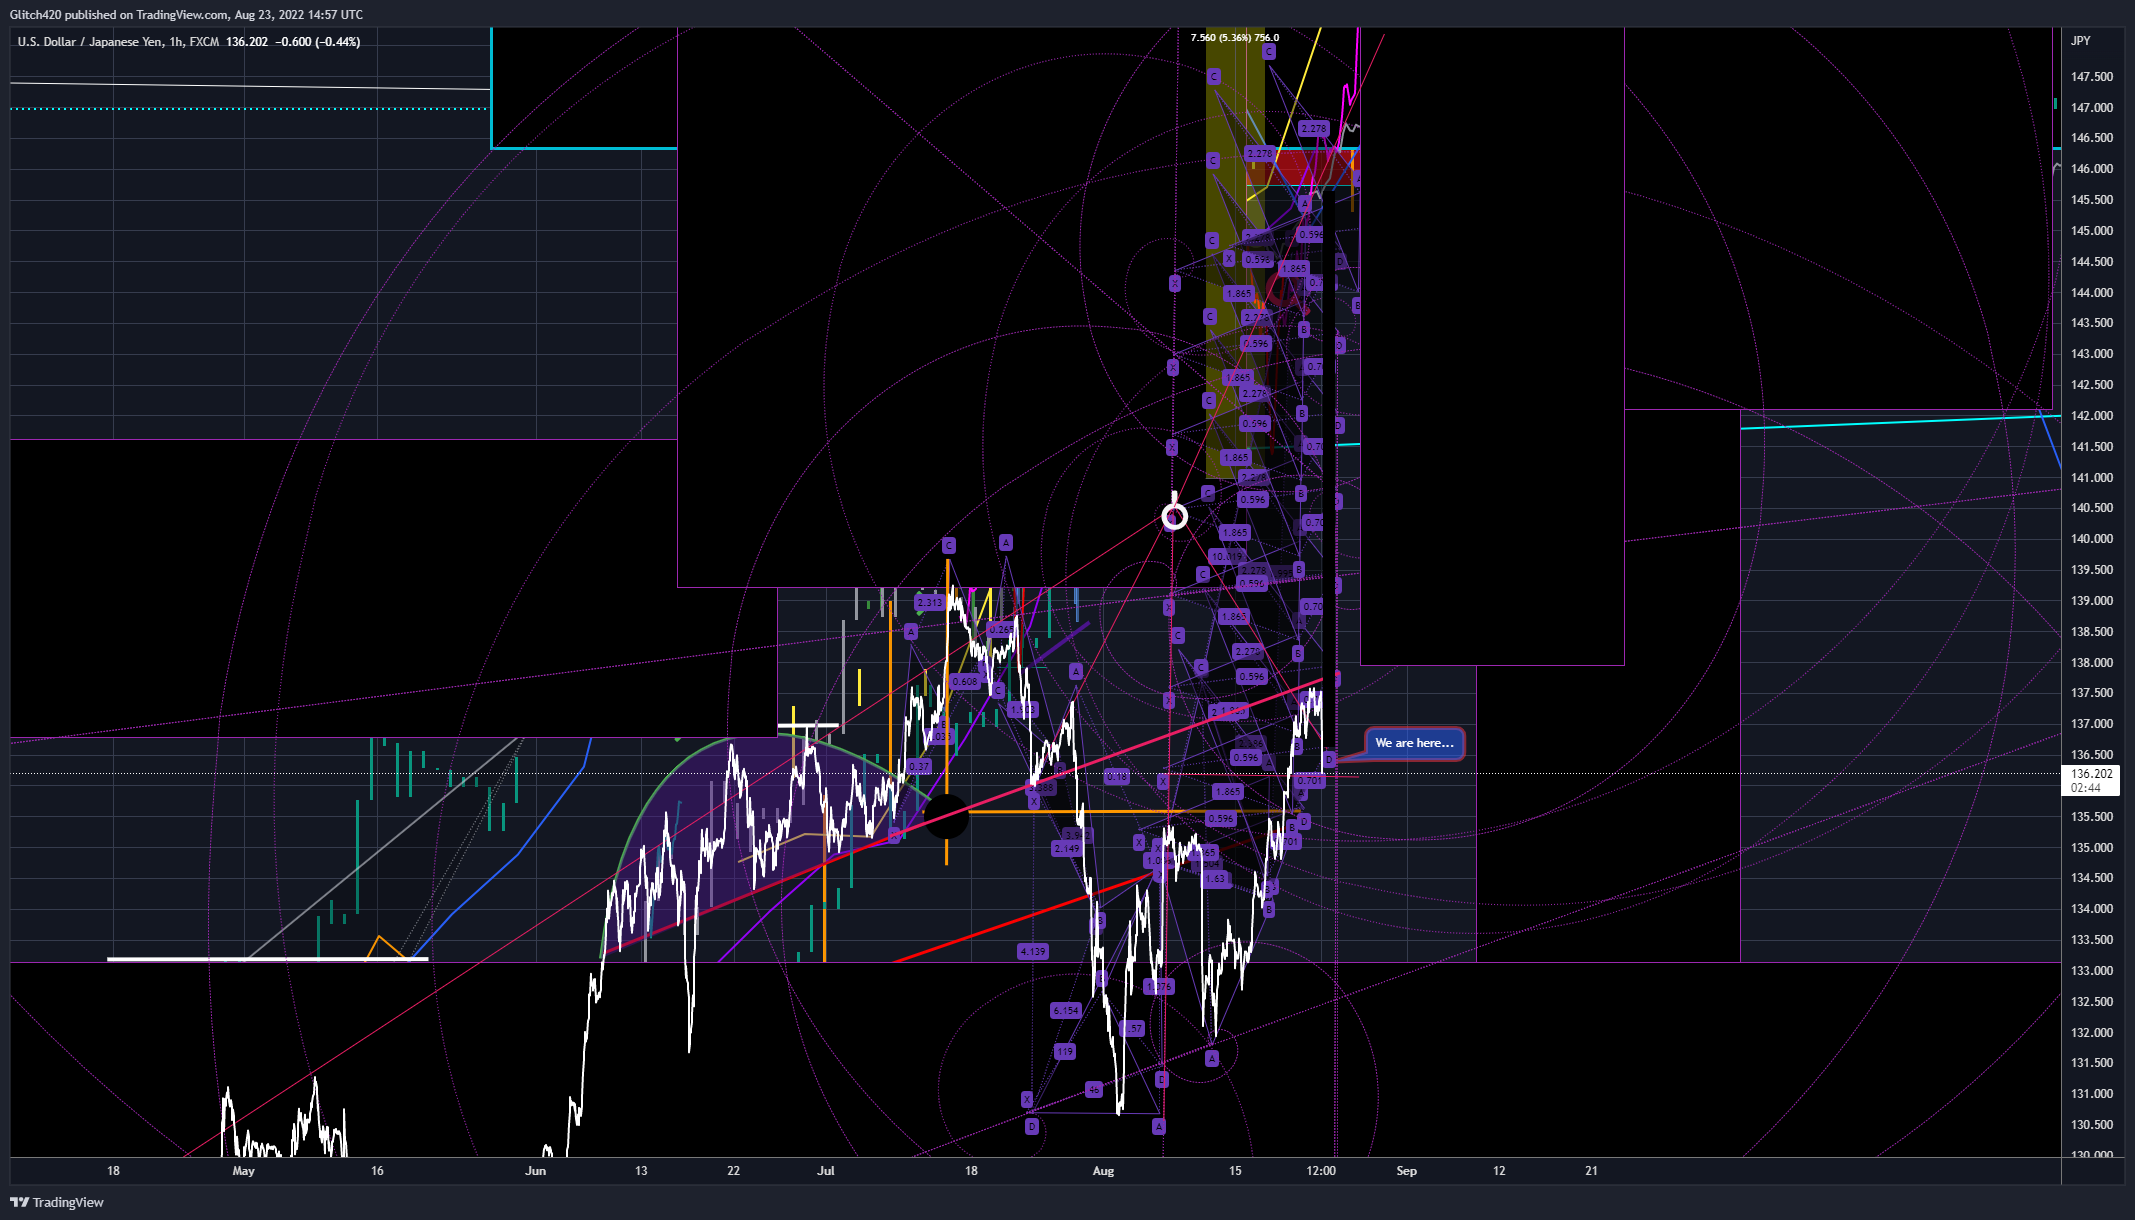
Task: Select the 6.154 ratio label
Action: pyautogui.click(x=1066, y=1010)
